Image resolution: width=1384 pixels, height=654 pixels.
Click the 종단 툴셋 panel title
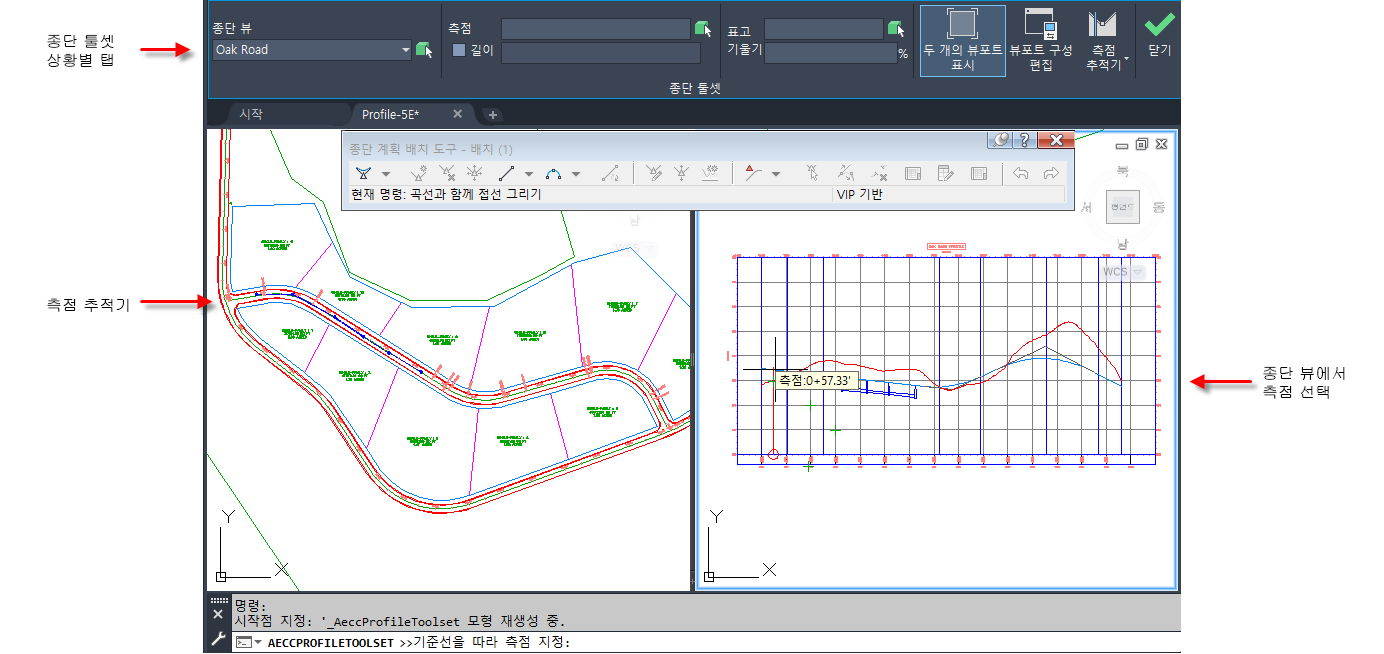(695, 88)
